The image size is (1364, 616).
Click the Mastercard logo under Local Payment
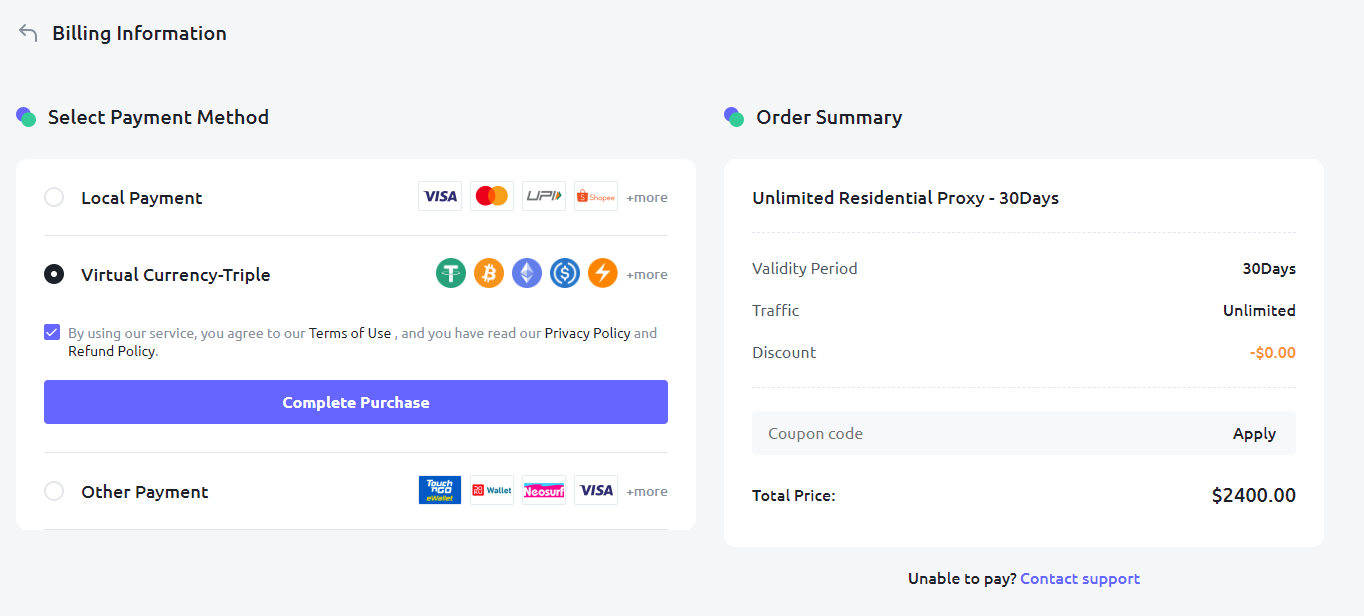coord(491,197)
